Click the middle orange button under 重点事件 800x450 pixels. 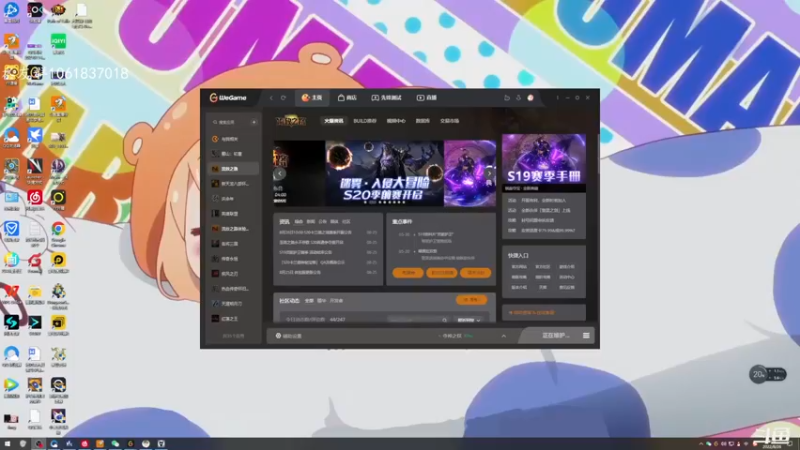[x=442, y=273]
